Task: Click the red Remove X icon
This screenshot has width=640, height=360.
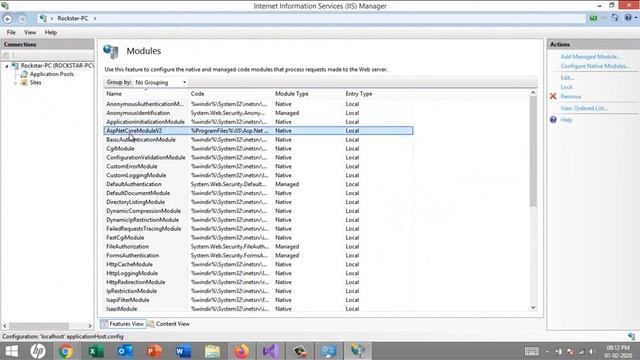Action: (553, 96)
